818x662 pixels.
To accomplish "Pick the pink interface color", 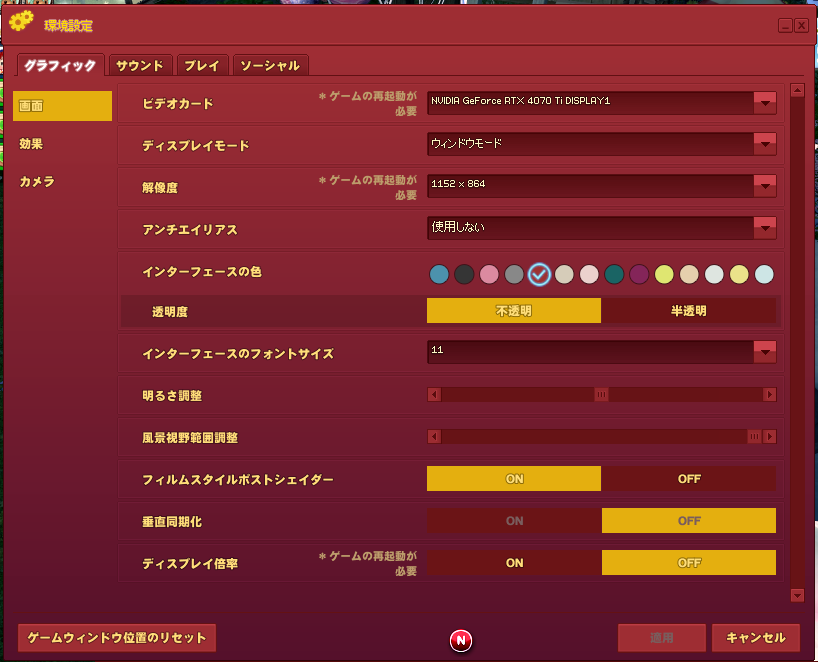I will [489, 274].
